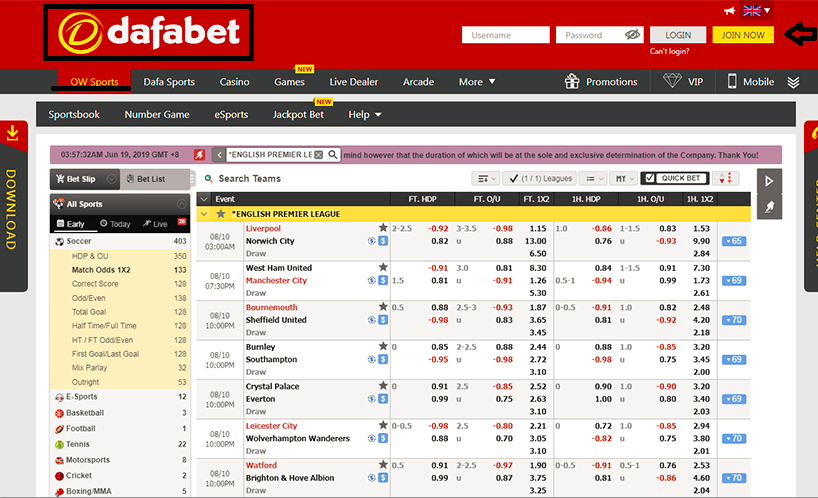This screenshot has height=498, width=818.
Task: Click the Basketball sport icon
Action: click(x=59, y=413)
